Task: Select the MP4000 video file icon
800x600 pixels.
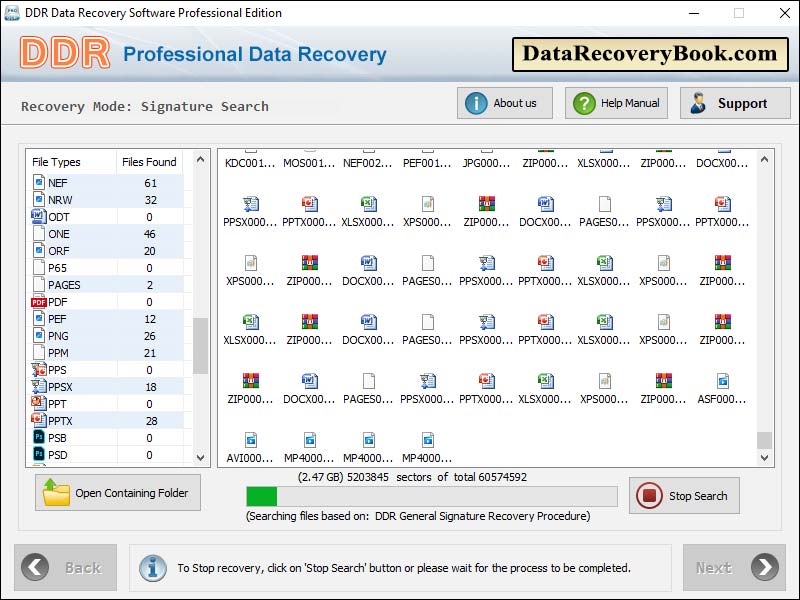Action: coord(309,441)
